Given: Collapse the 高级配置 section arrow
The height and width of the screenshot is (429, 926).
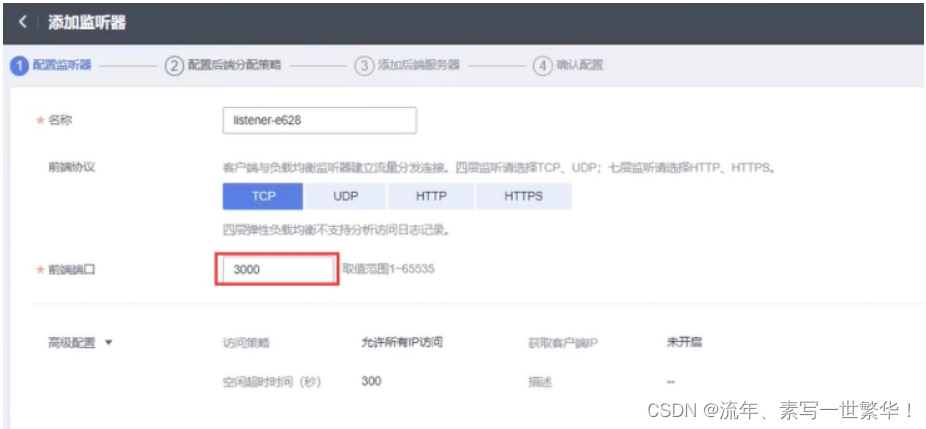Looking at the screenshot, I should pos(108,343).
